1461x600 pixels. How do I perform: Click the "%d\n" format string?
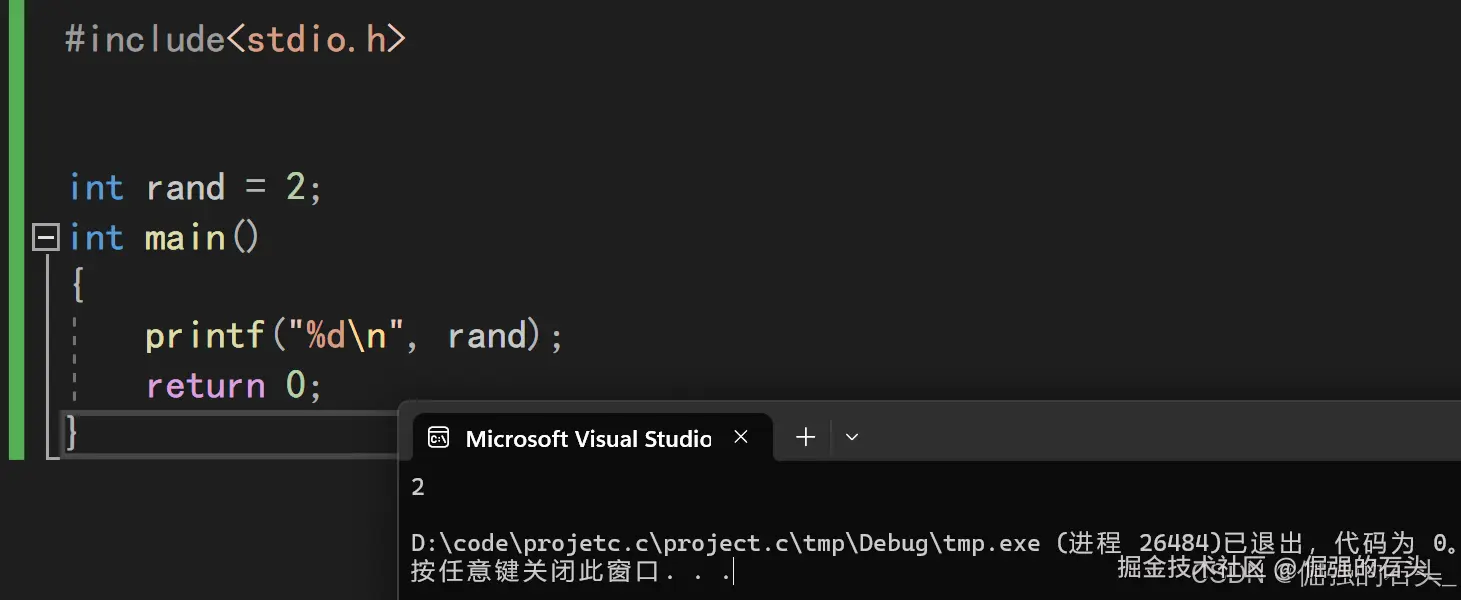pos(347,336)
